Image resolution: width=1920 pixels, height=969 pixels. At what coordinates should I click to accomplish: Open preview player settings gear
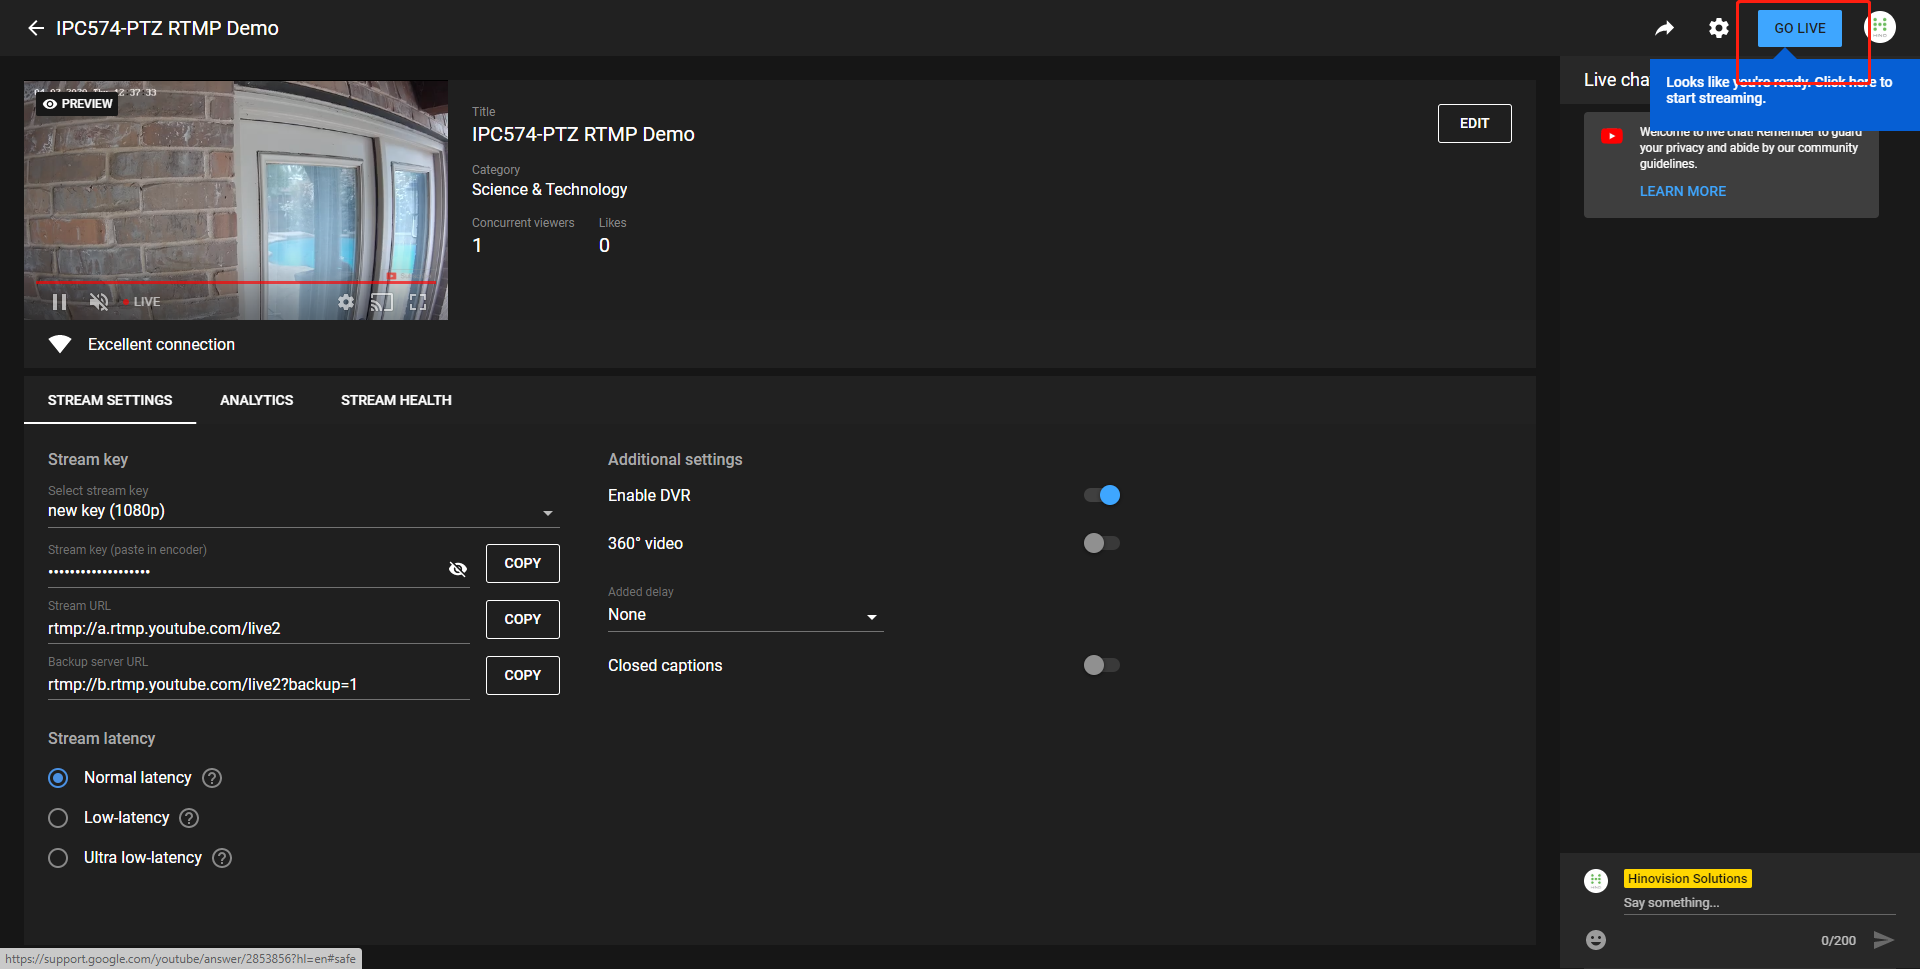click(345, 302)
